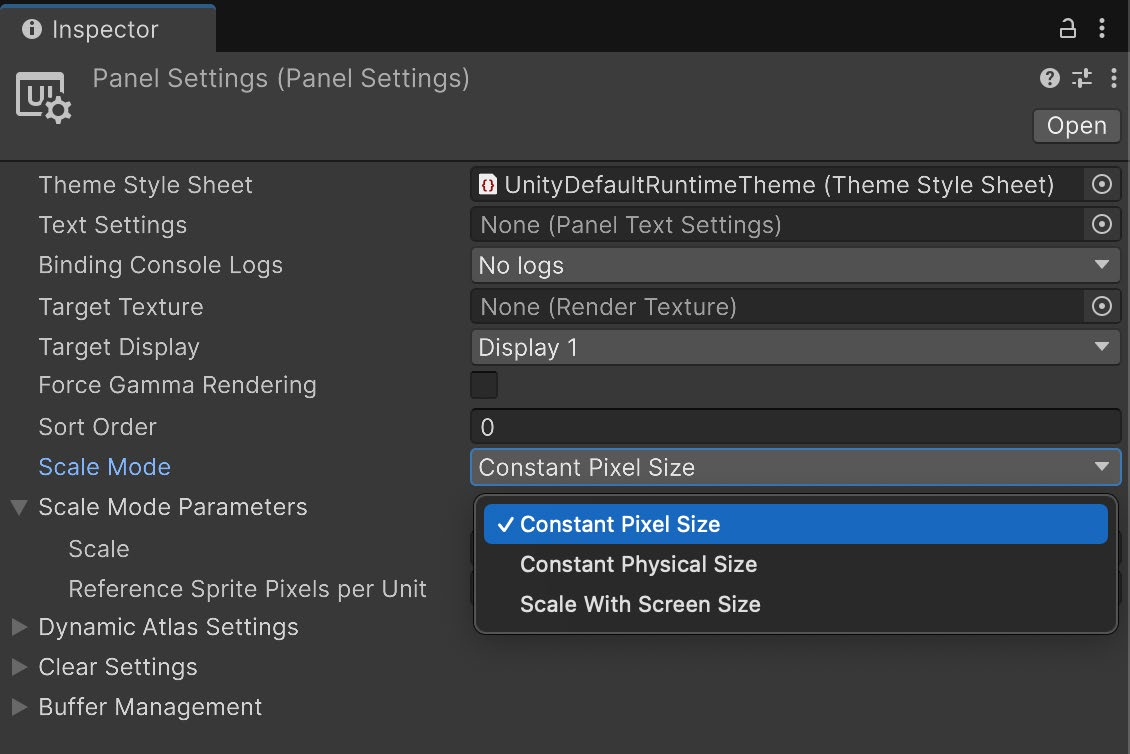
Task: Click the preset selector sliders icon
Action: [x=1082, y=78]
